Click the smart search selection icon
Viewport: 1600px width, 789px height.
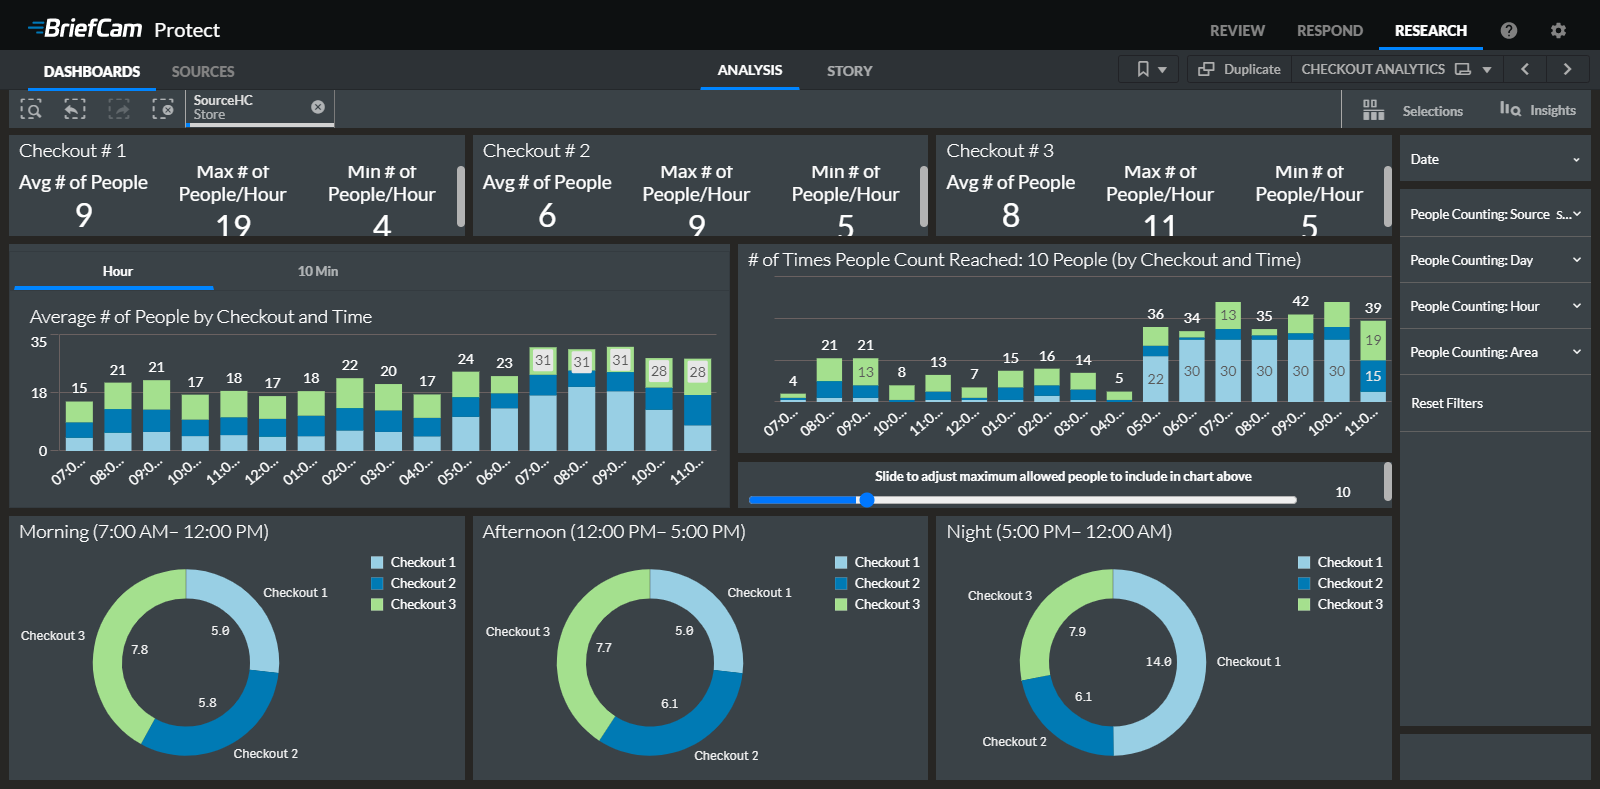click(31, 109)
